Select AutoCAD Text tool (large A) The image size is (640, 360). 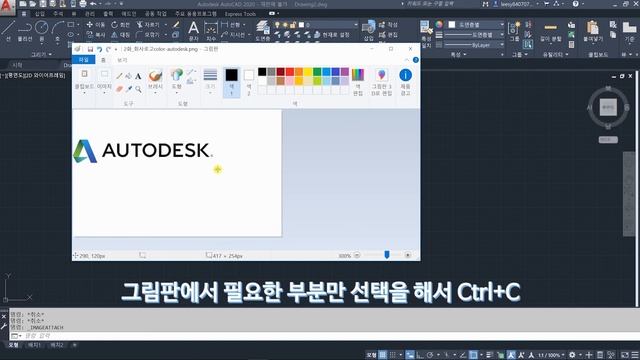193,31
